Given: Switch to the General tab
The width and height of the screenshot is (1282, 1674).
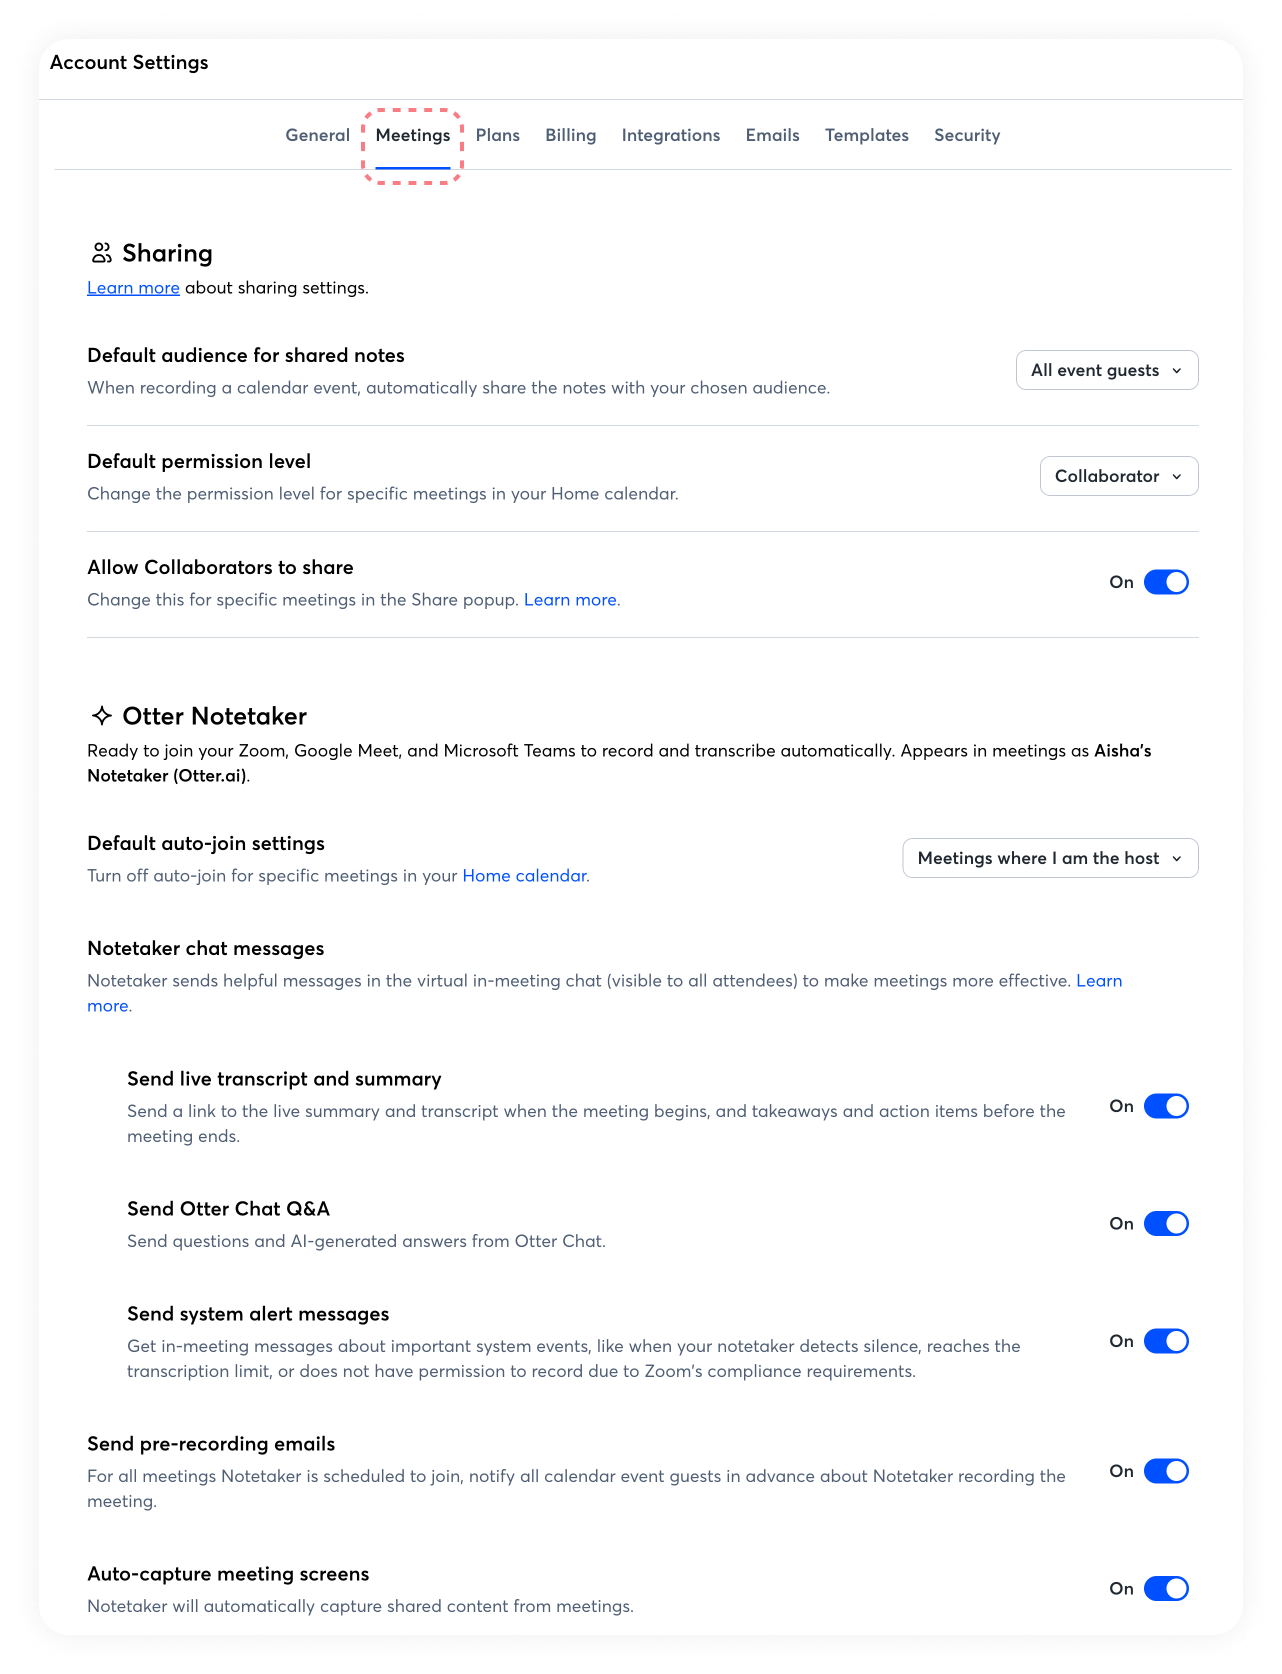Looking at the screenshot, I should pyautogui.click(x=318, y=135).
